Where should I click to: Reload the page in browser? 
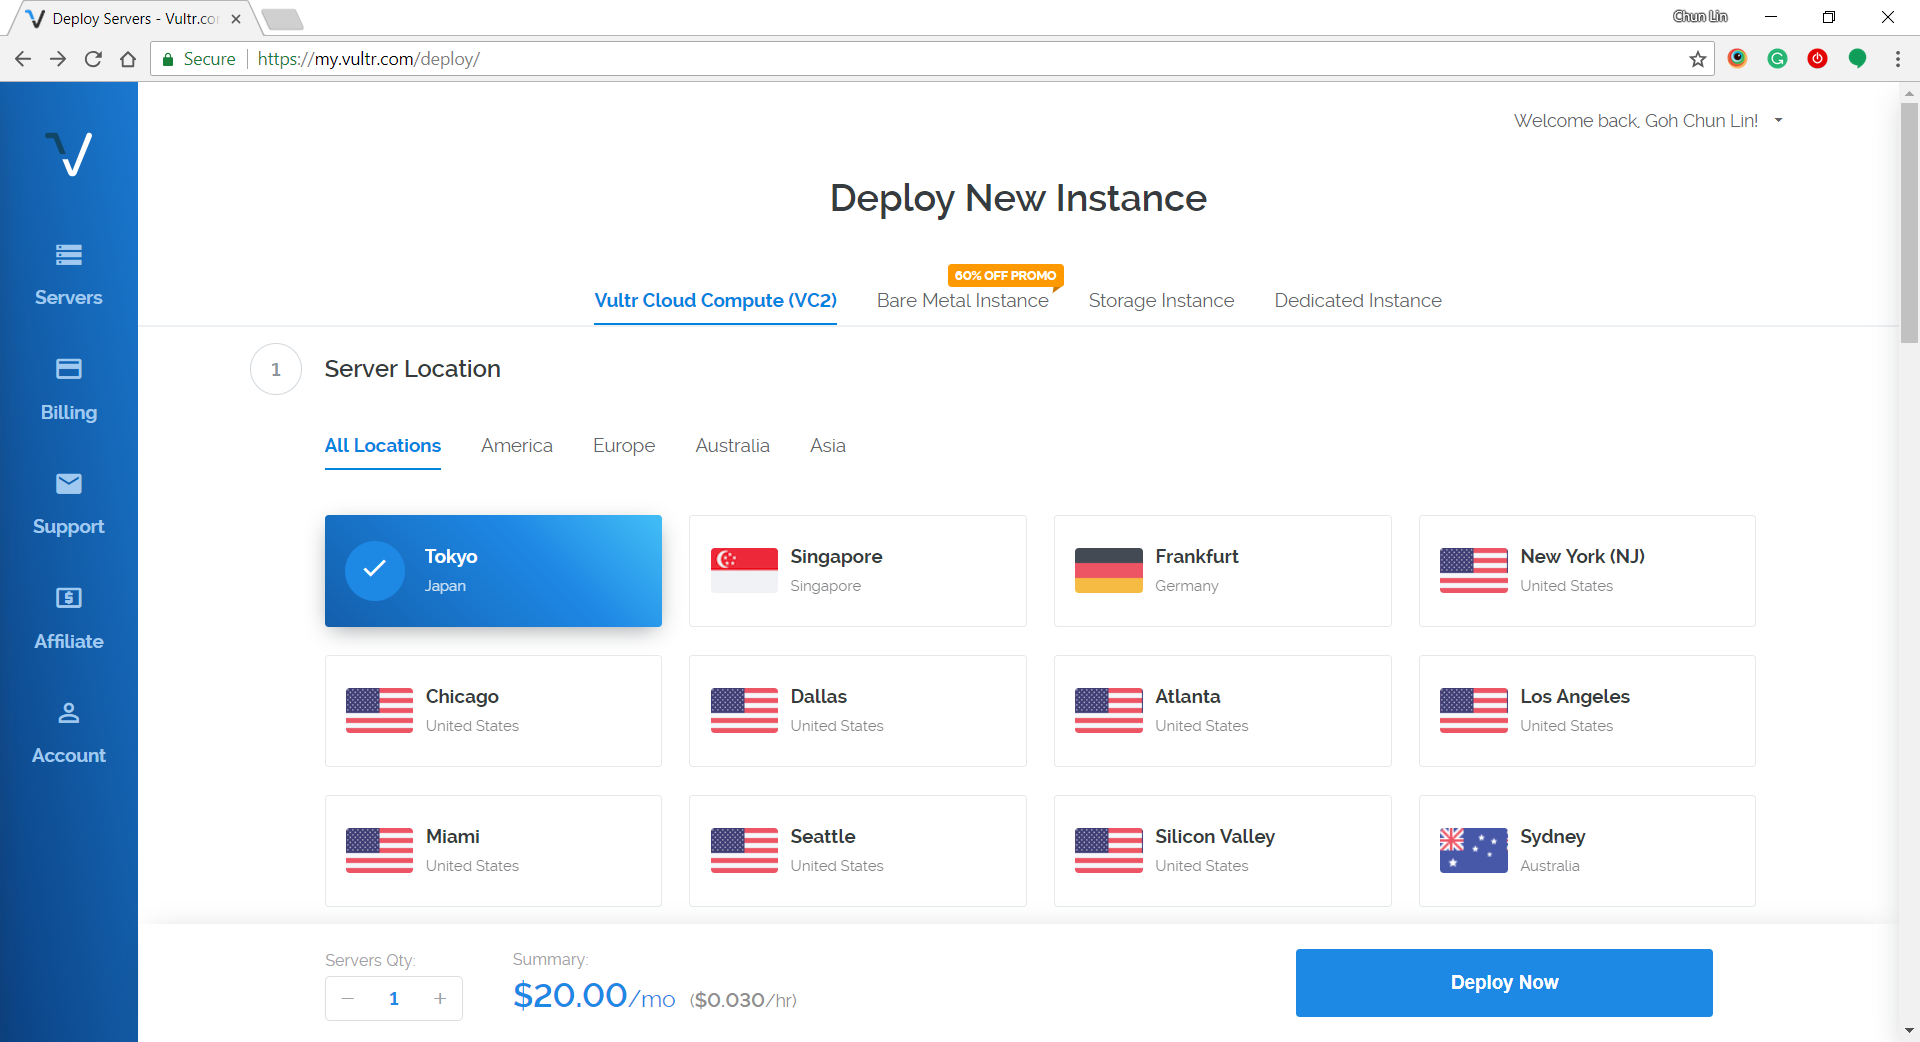[93, 59]
